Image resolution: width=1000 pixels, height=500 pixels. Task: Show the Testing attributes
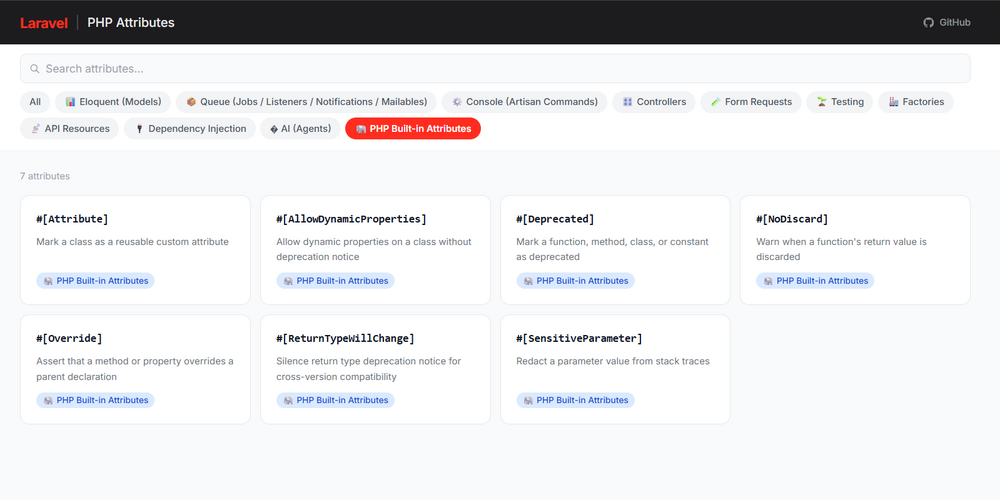839,102
